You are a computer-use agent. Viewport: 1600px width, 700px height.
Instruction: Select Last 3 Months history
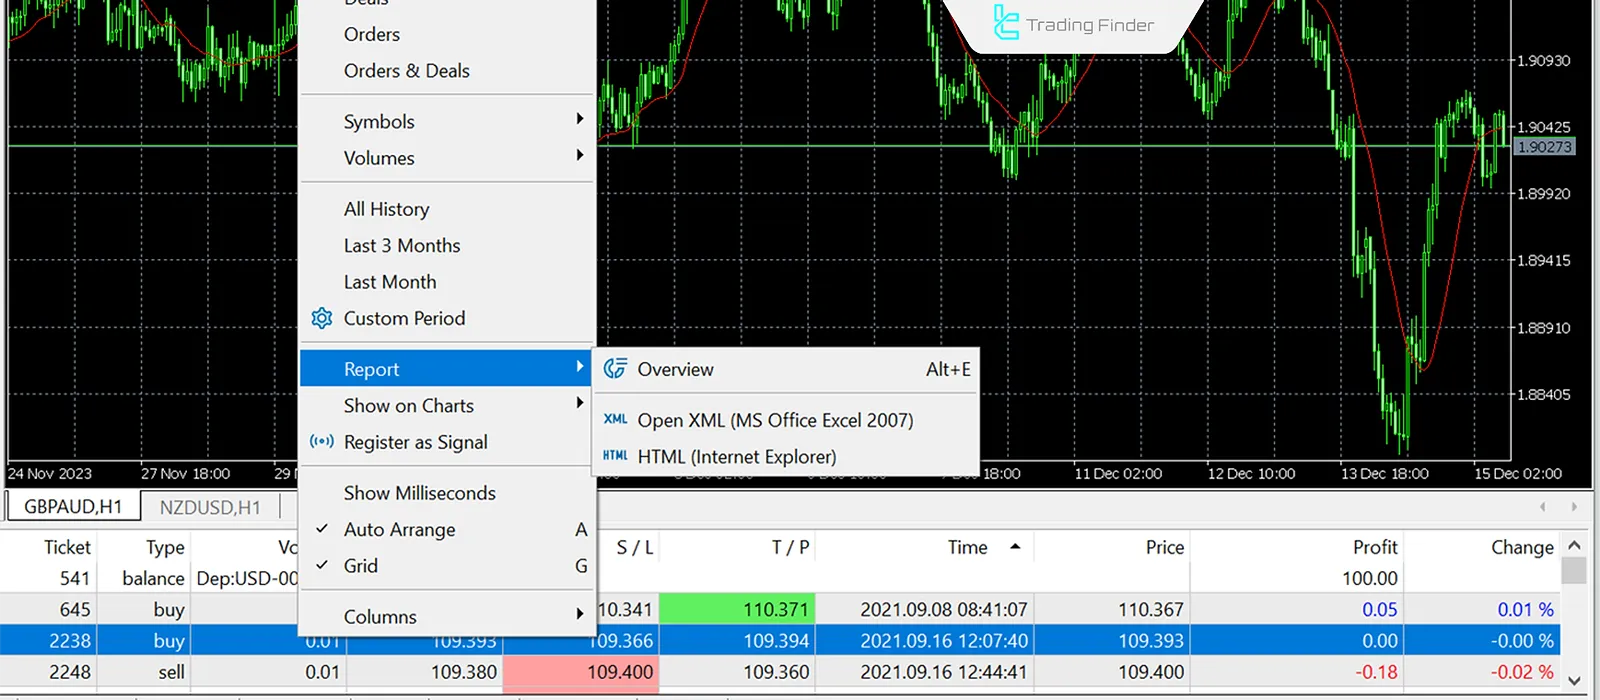click(402, 245)
